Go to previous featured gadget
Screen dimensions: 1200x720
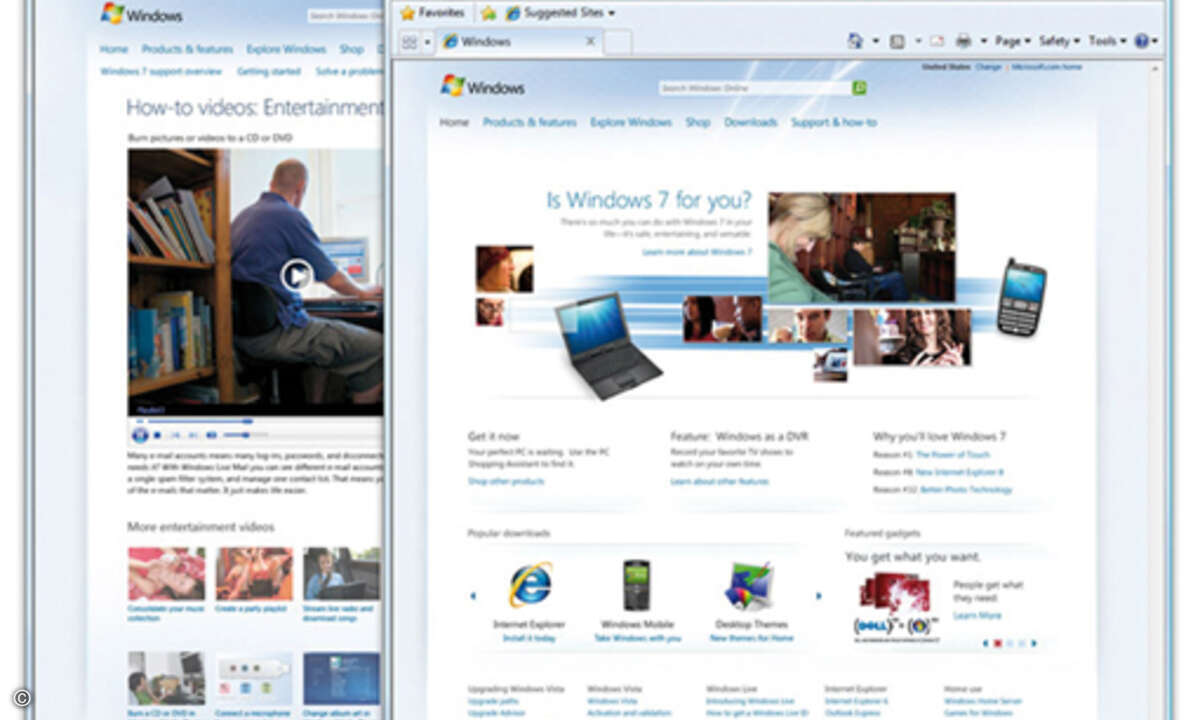click(x=984, y=643)
